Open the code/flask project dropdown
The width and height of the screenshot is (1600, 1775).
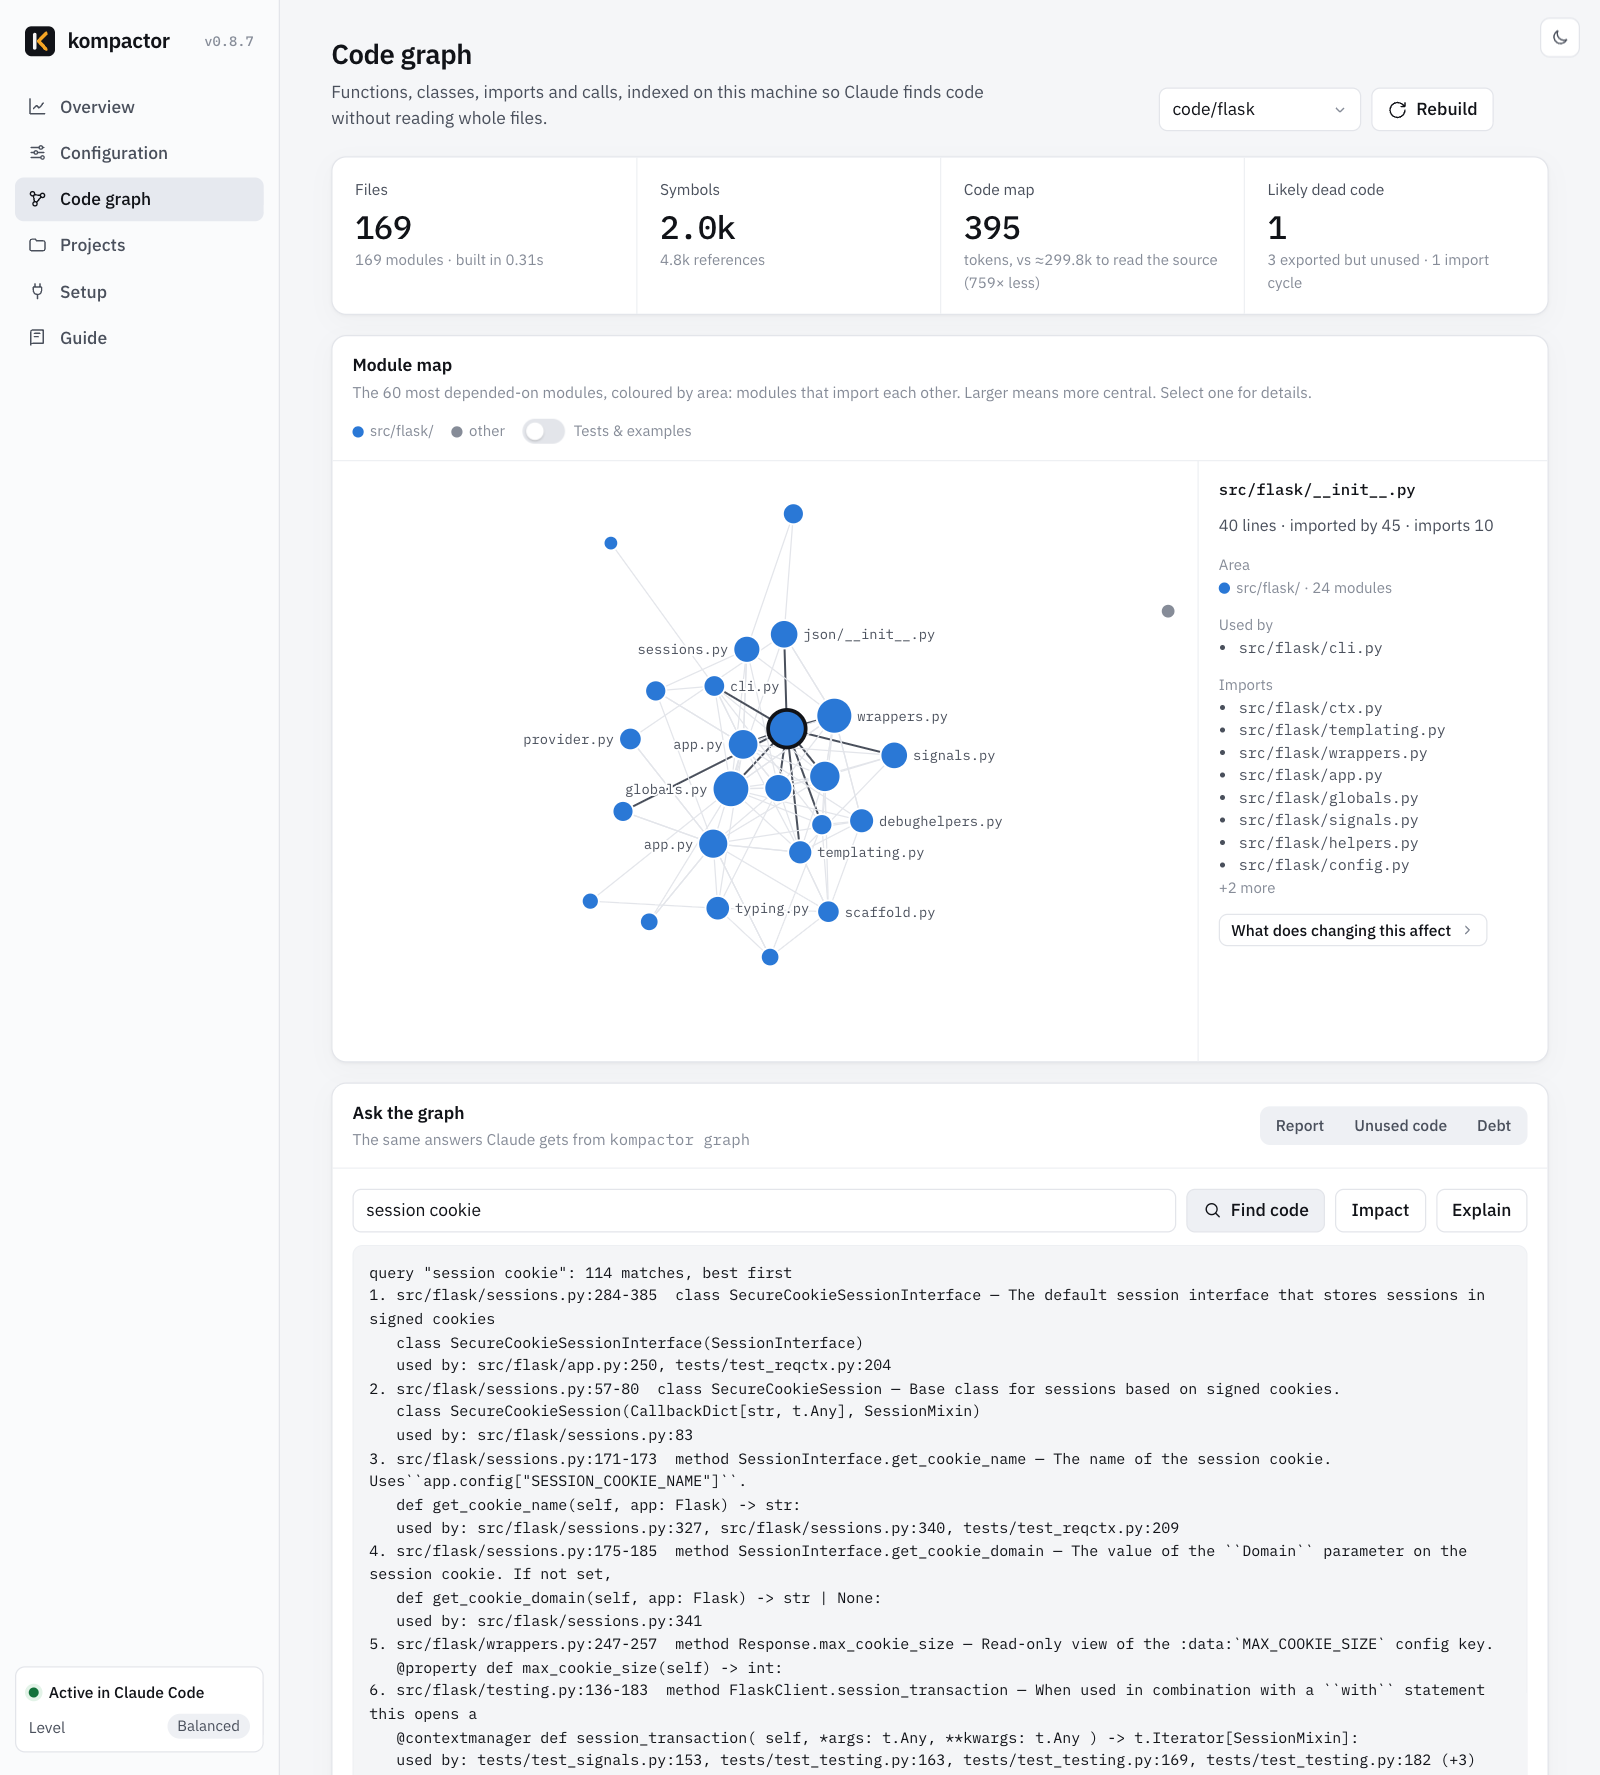(x=1259, y=110)
